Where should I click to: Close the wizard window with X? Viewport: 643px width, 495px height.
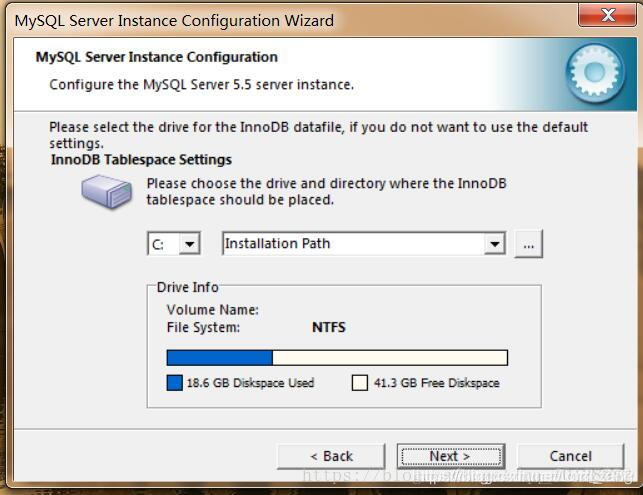pos(607,15)
